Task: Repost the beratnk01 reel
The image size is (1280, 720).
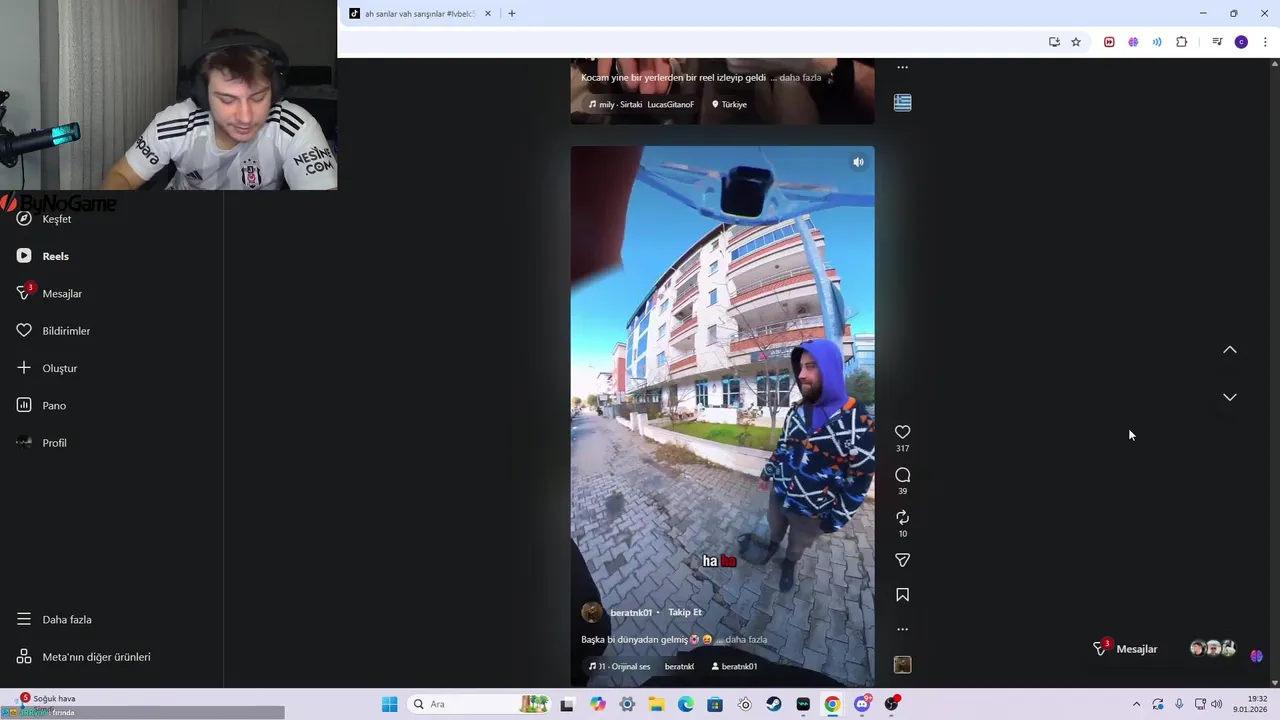Action: [x=902, y=517]
